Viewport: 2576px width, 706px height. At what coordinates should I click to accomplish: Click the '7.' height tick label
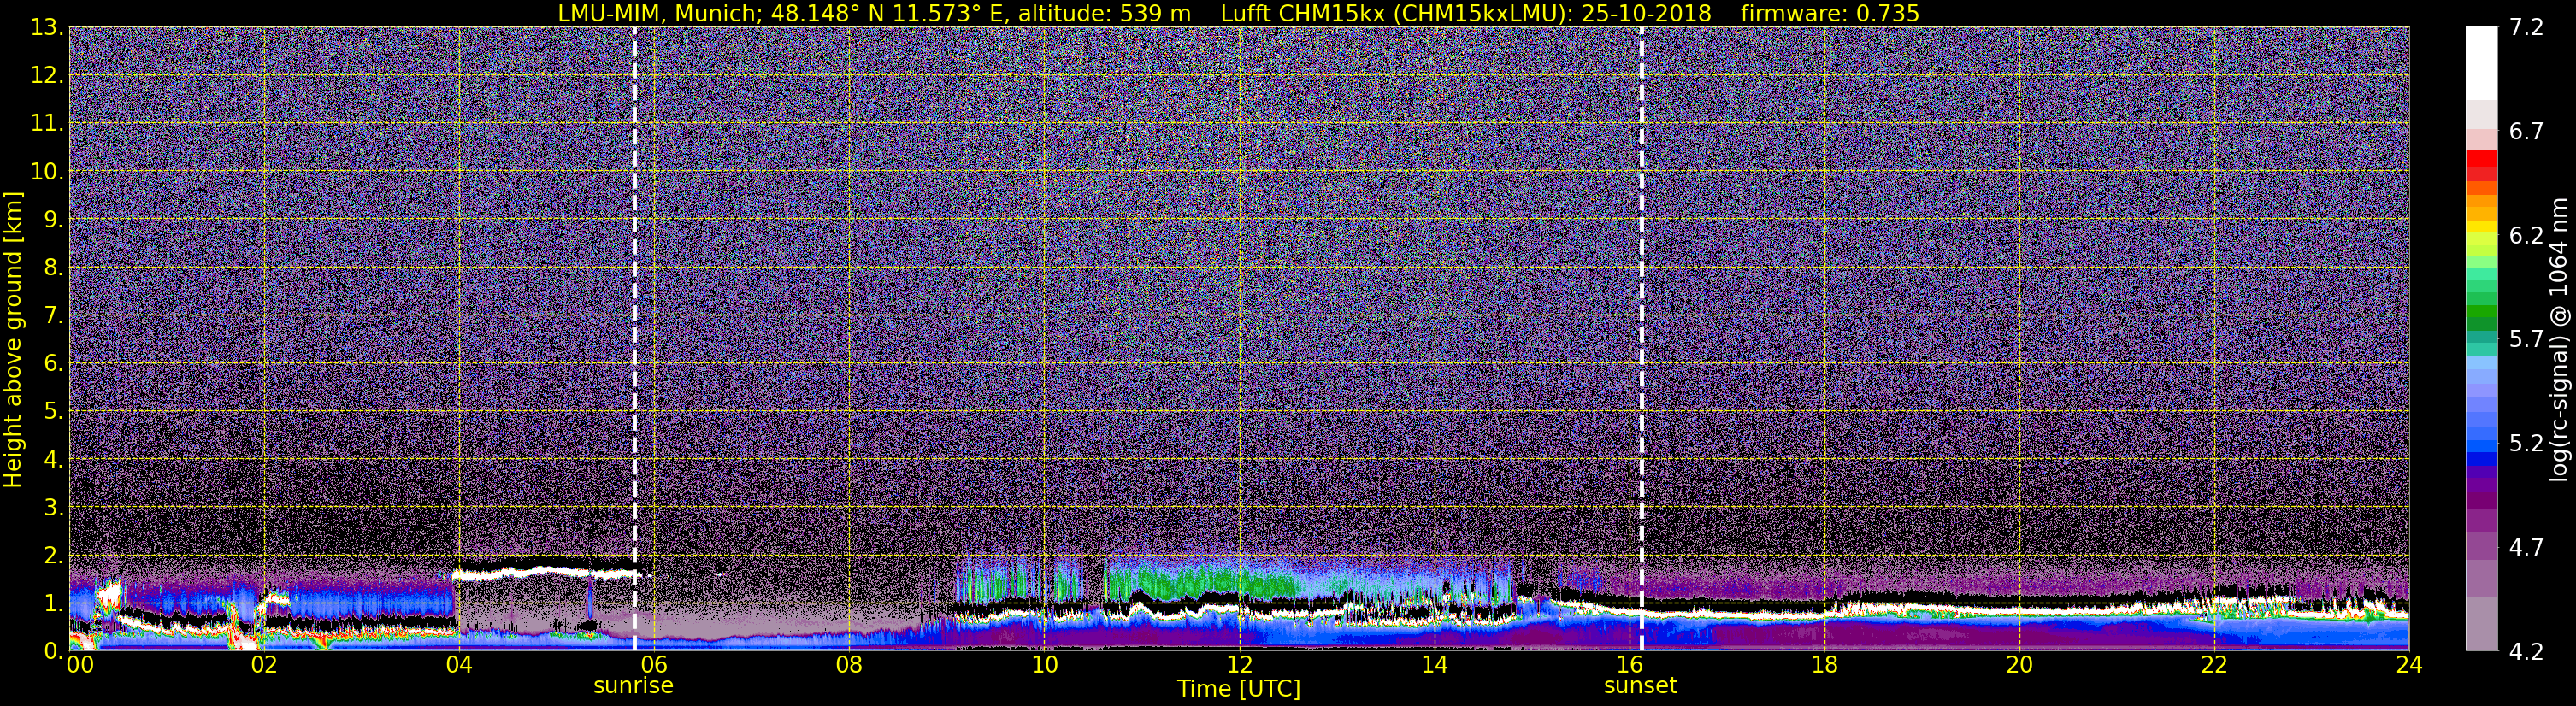pos(54,316)
